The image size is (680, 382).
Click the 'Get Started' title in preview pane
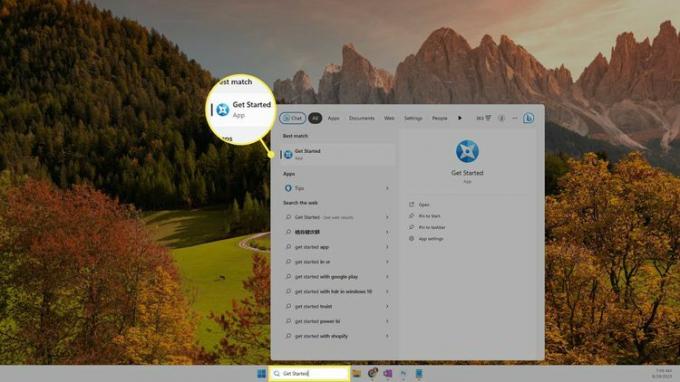tap(467, 173)
